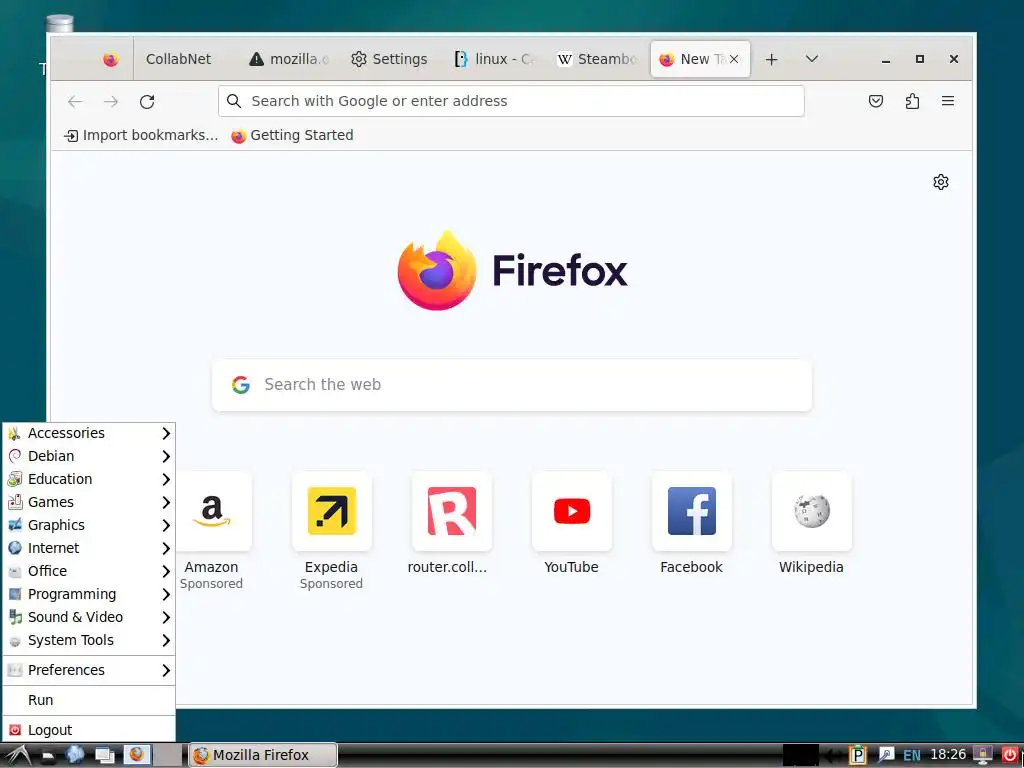Select Run from the start menu

89,700
